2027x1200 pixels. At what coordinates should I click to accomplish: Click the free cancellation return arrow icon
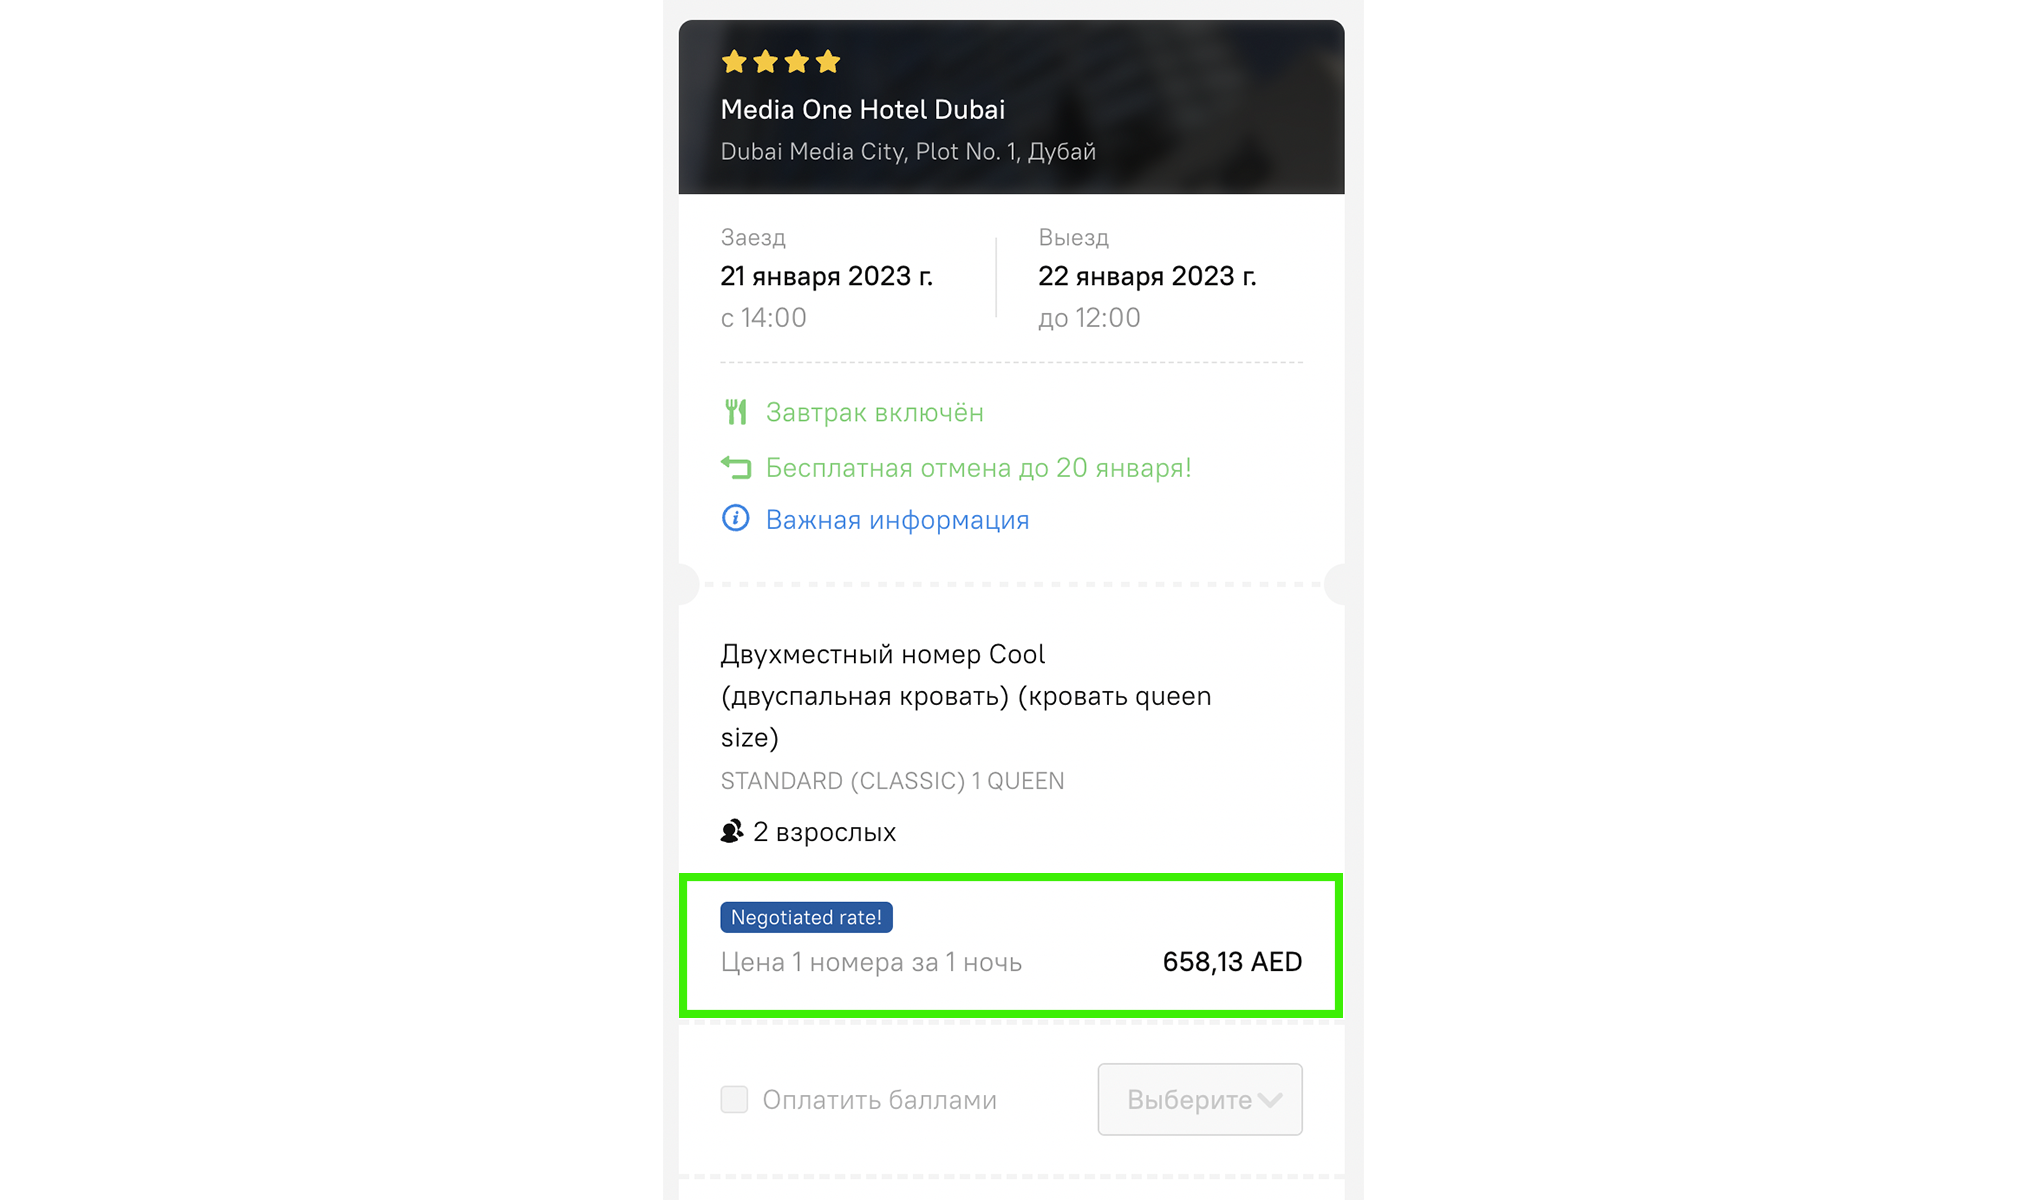pos(736,467)
